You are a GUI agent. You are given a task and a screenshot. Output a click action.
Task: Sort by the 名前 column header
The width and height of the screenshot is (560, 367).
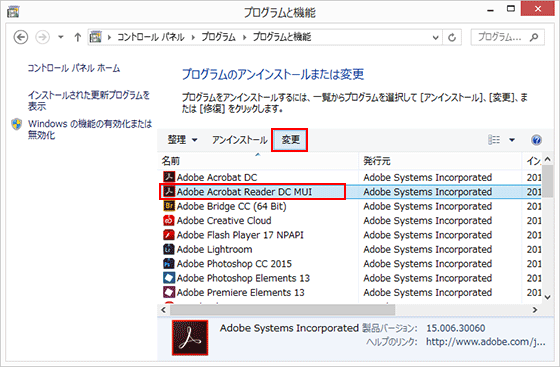pyautogui.click(x=258, y=161)
